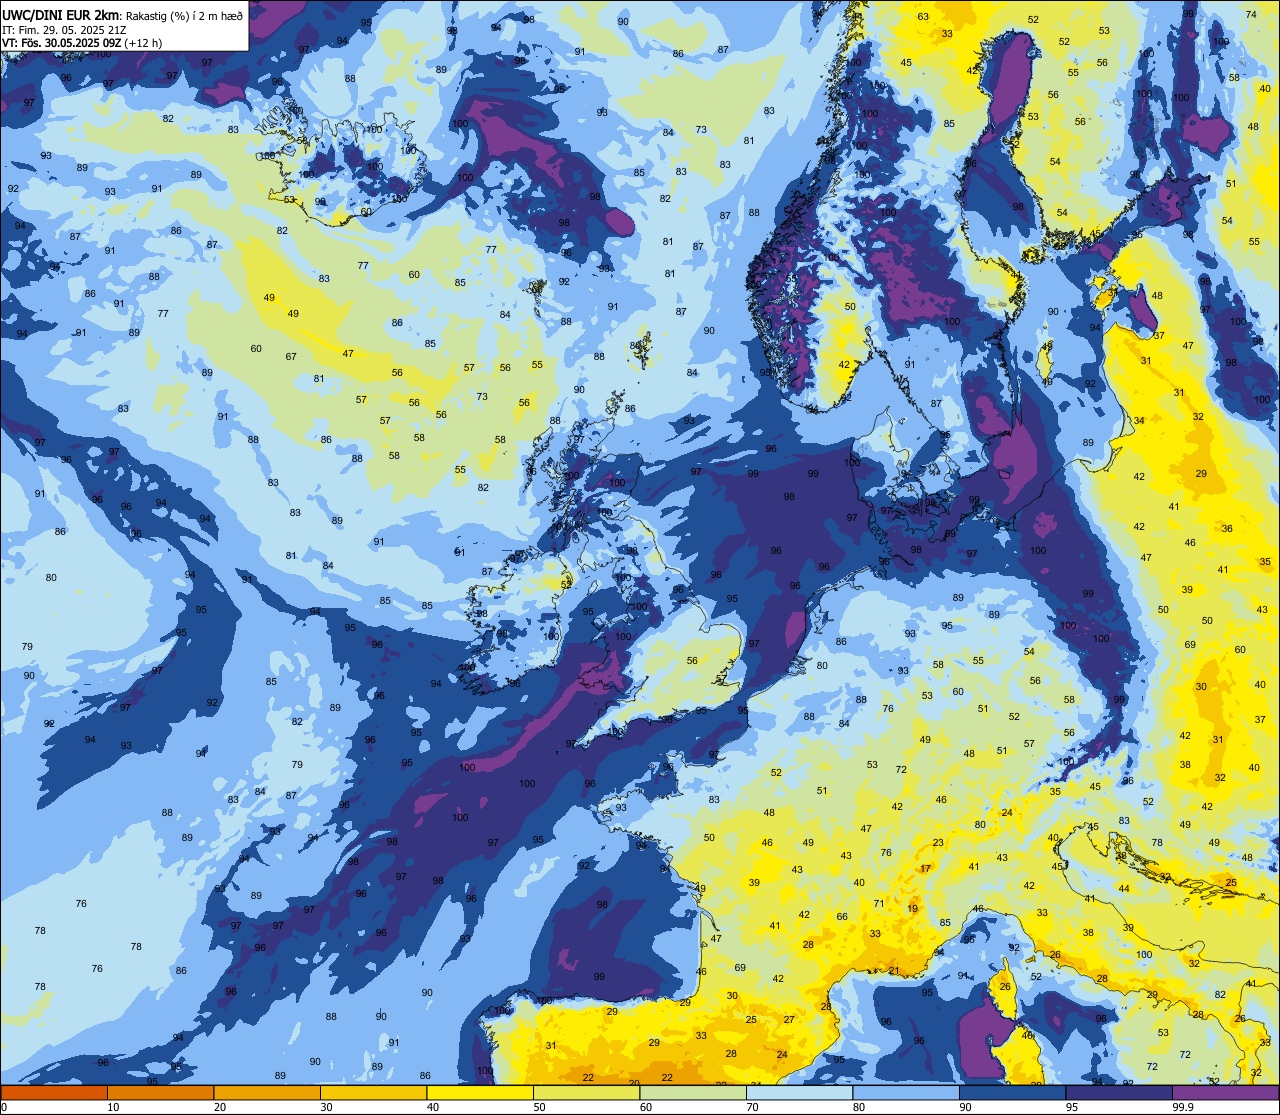Screen dimensions: 1280x1115
Task: Click the legend tick label "40"
Action: pyautogui.click(x=433, y=1107)
